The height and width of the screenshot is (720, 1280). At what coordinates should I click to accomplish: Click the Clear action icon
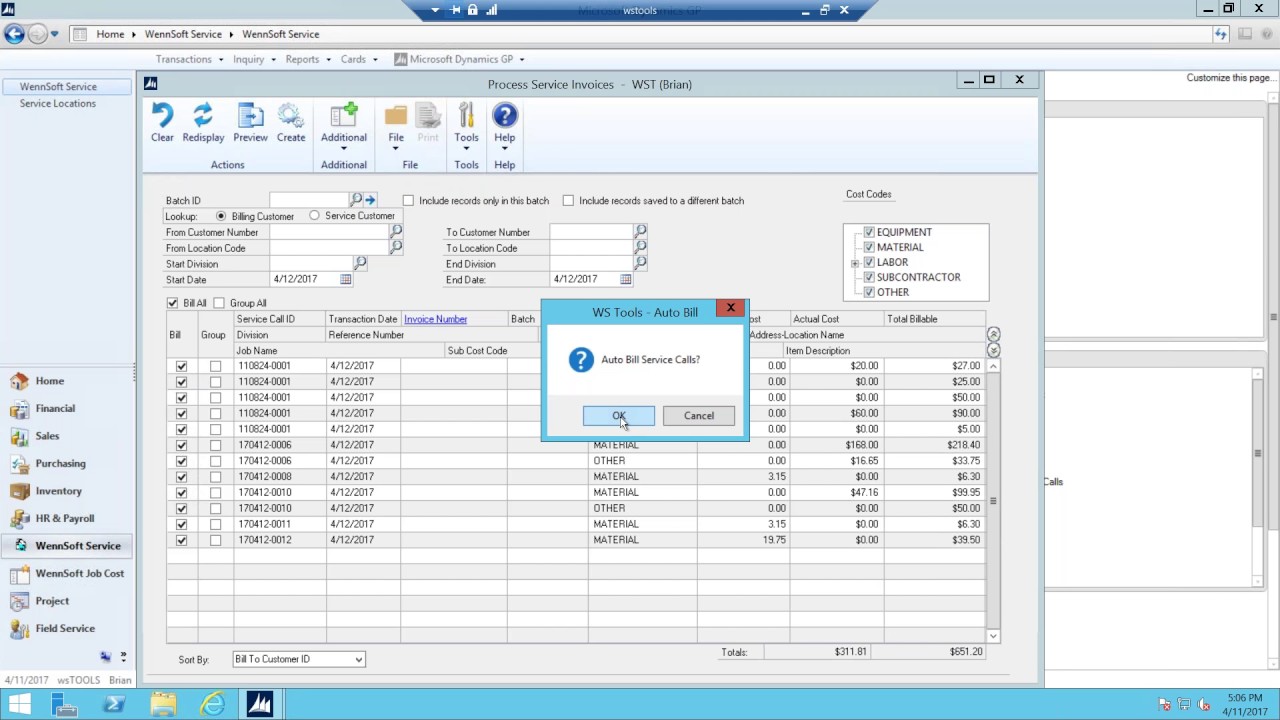[x=162, y=117]
